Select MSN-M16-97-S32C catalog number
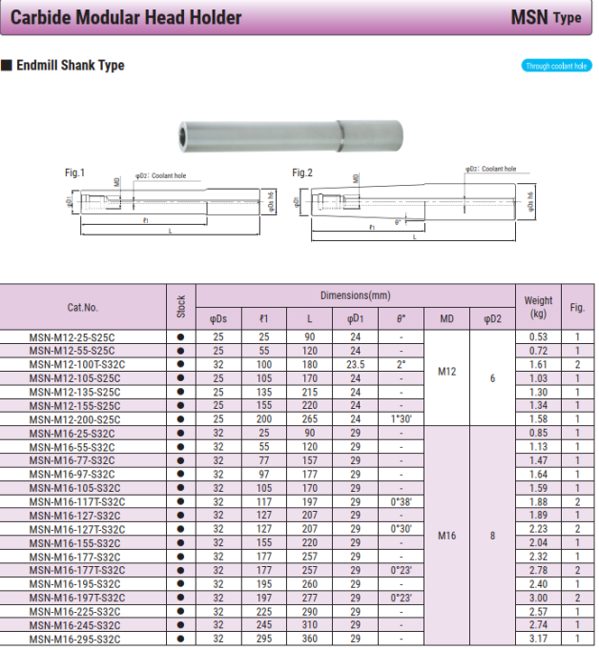Screen dimensions: 599x650 pyautogui.click(x=72, y=474)
